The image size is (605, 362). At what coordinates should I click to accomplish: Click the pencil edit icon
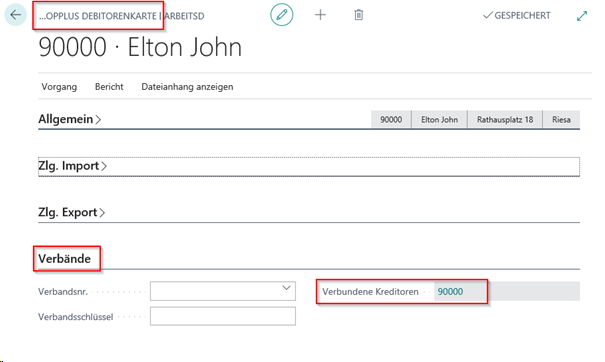pyautogui.click(x=282, y=15)
